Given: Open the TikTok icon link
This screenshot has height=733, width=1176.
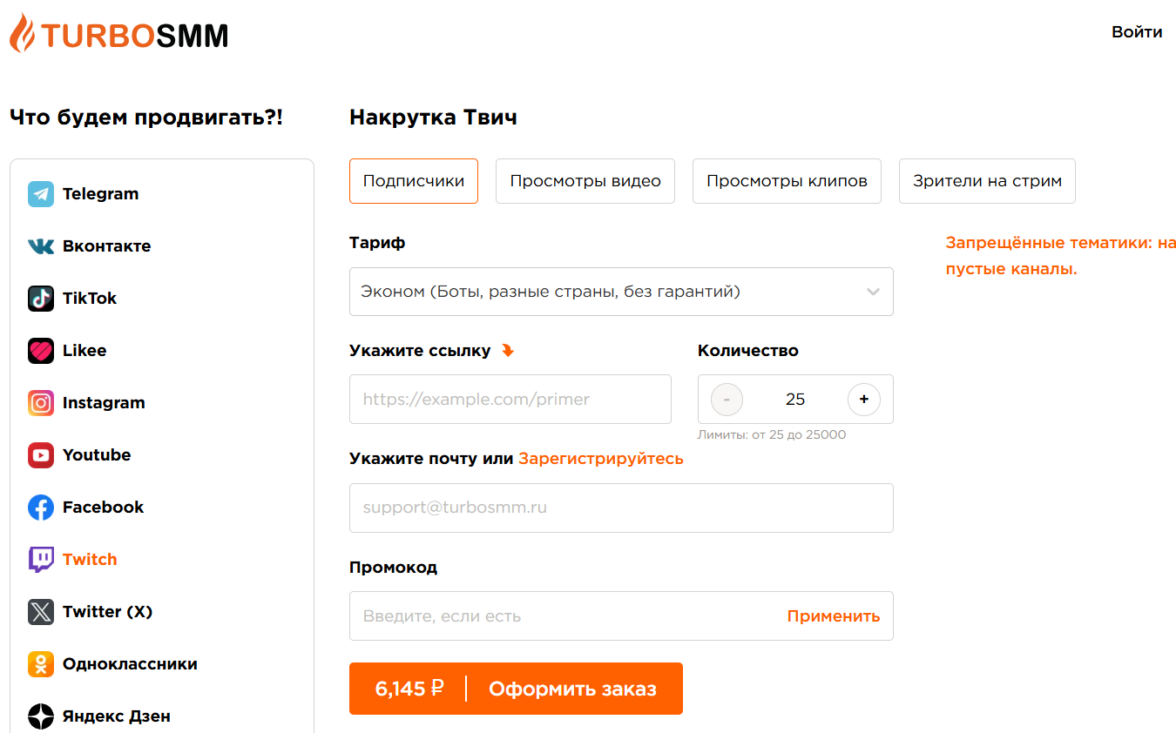Looking at the screenshot, I should click(x=41, y=298).
